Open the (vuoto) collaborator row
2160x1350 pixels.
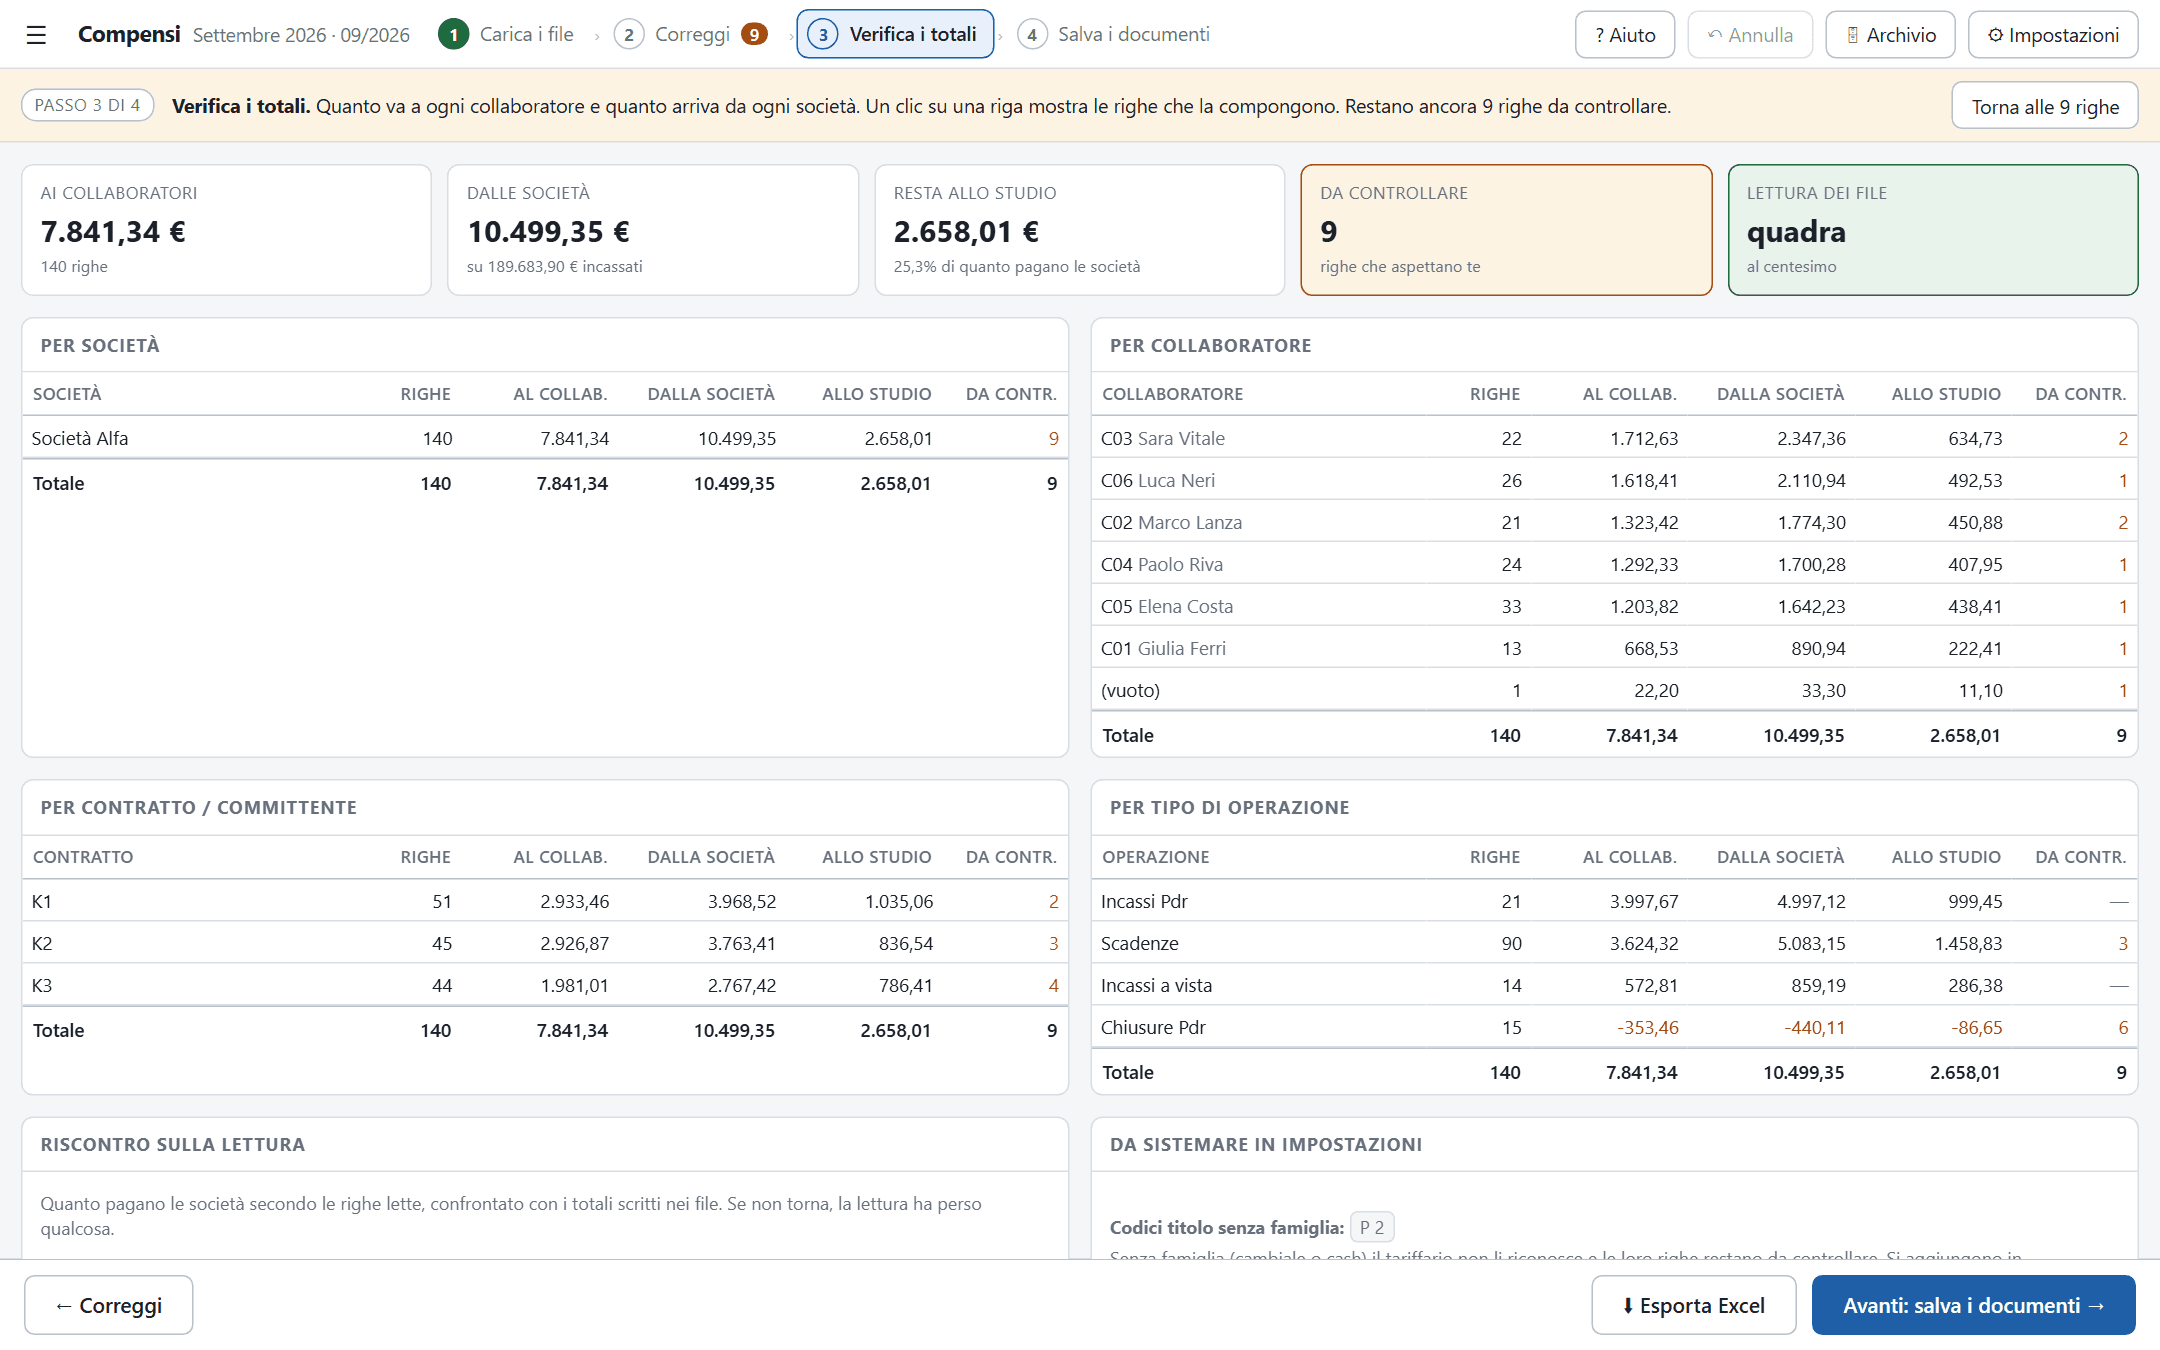[1614, 690]
